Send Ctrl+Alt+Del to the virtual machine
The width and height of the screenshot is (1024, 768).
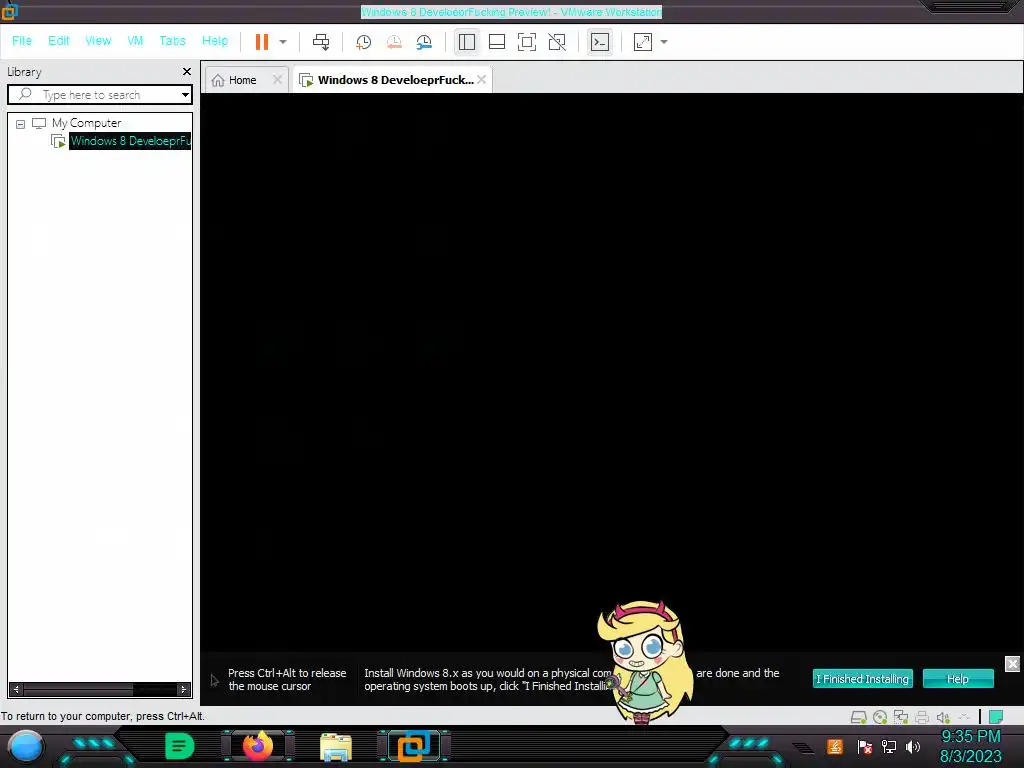pos(321,42)
